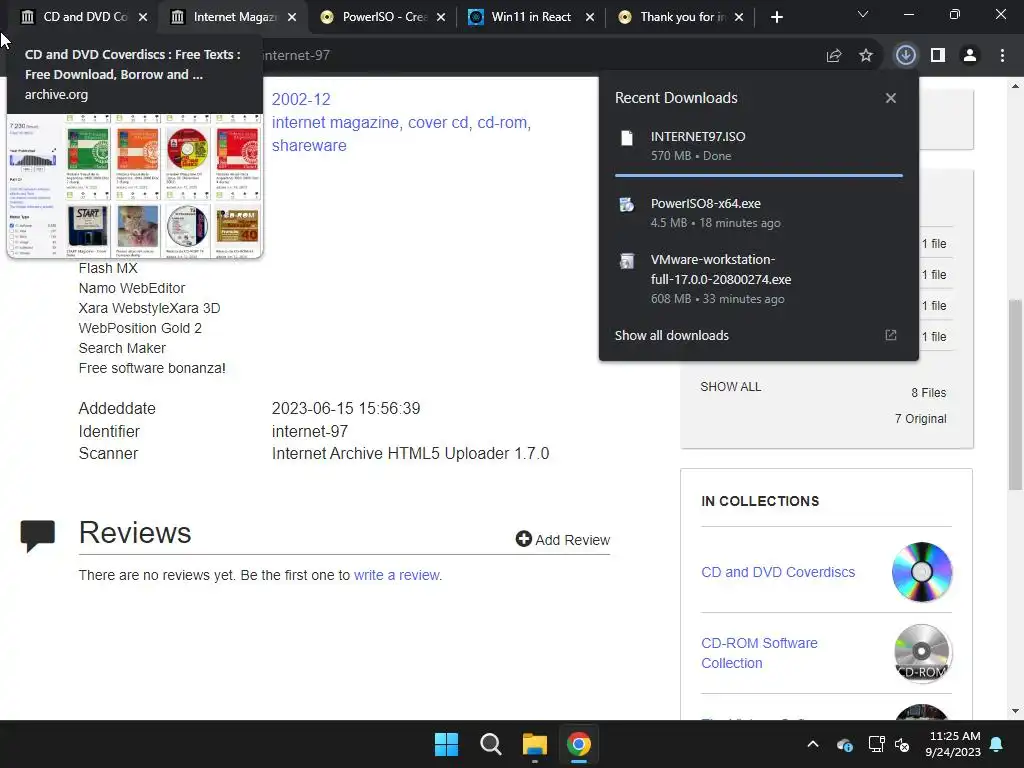Click the scrollbar down arrow
The height and width of the screenshot is (768, 1024).
[x=1015, y=711]
